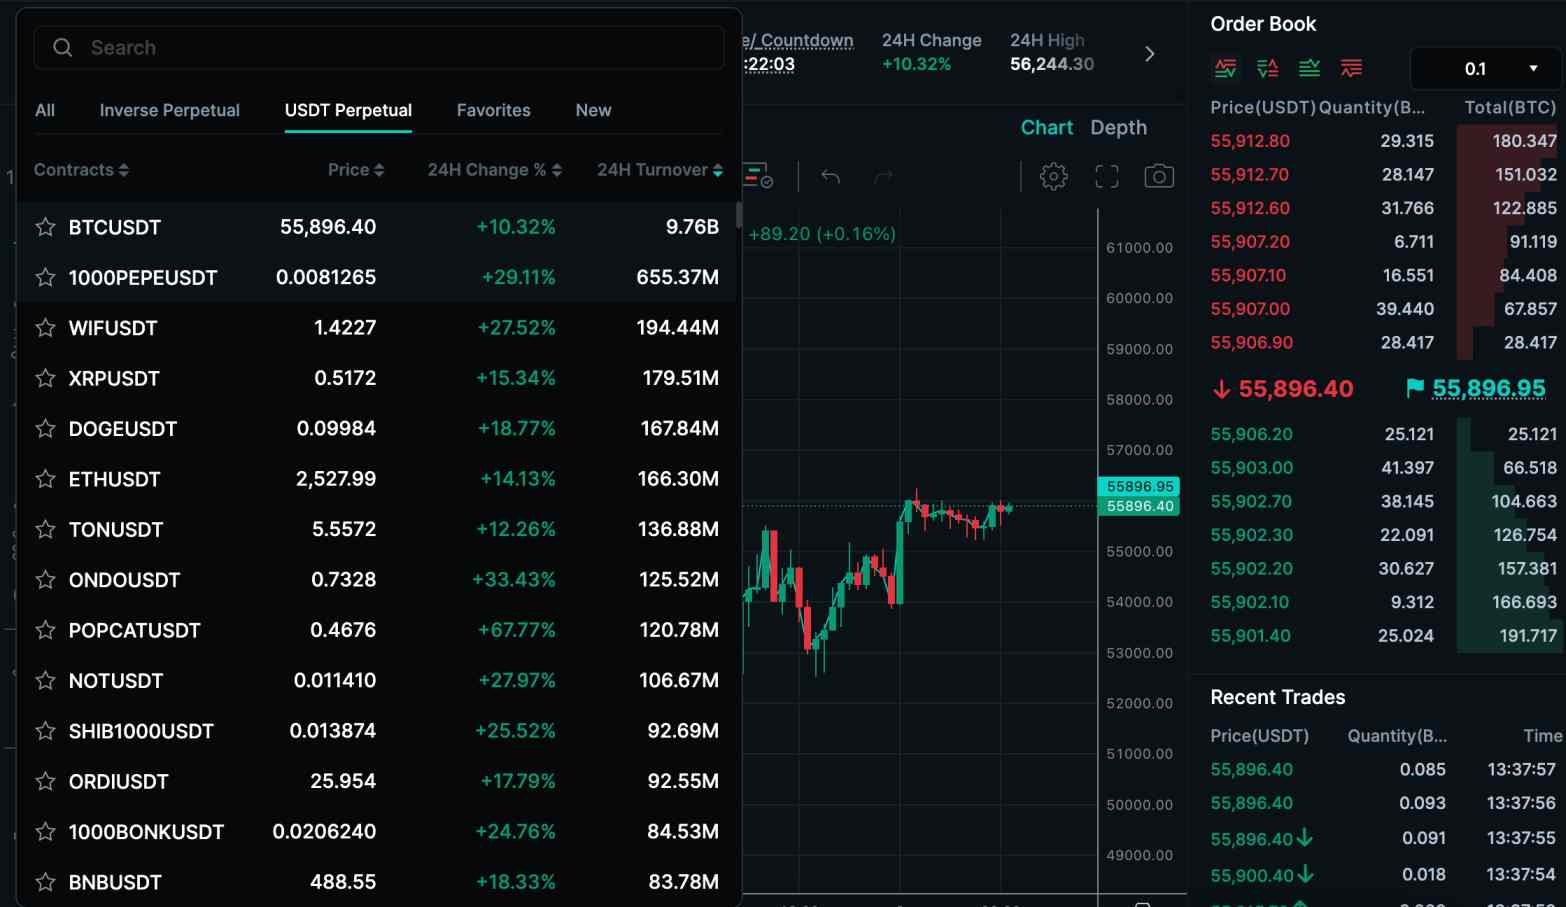
Task: Show sell orders only in the order book
Action: pos(1351,68)
